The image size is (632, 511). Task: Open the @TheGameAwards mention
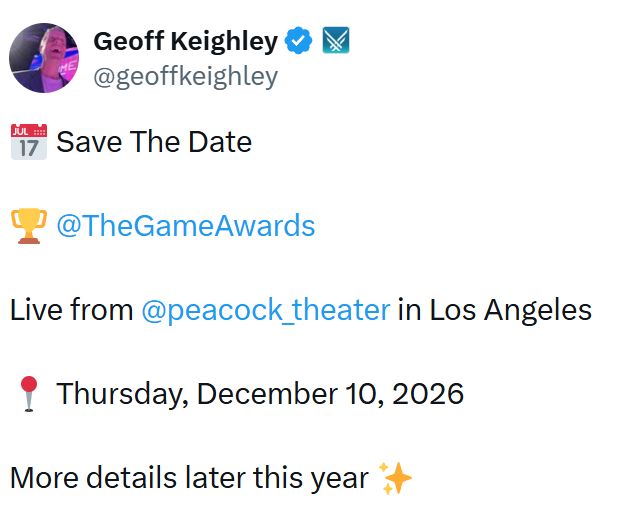point(185,226)
